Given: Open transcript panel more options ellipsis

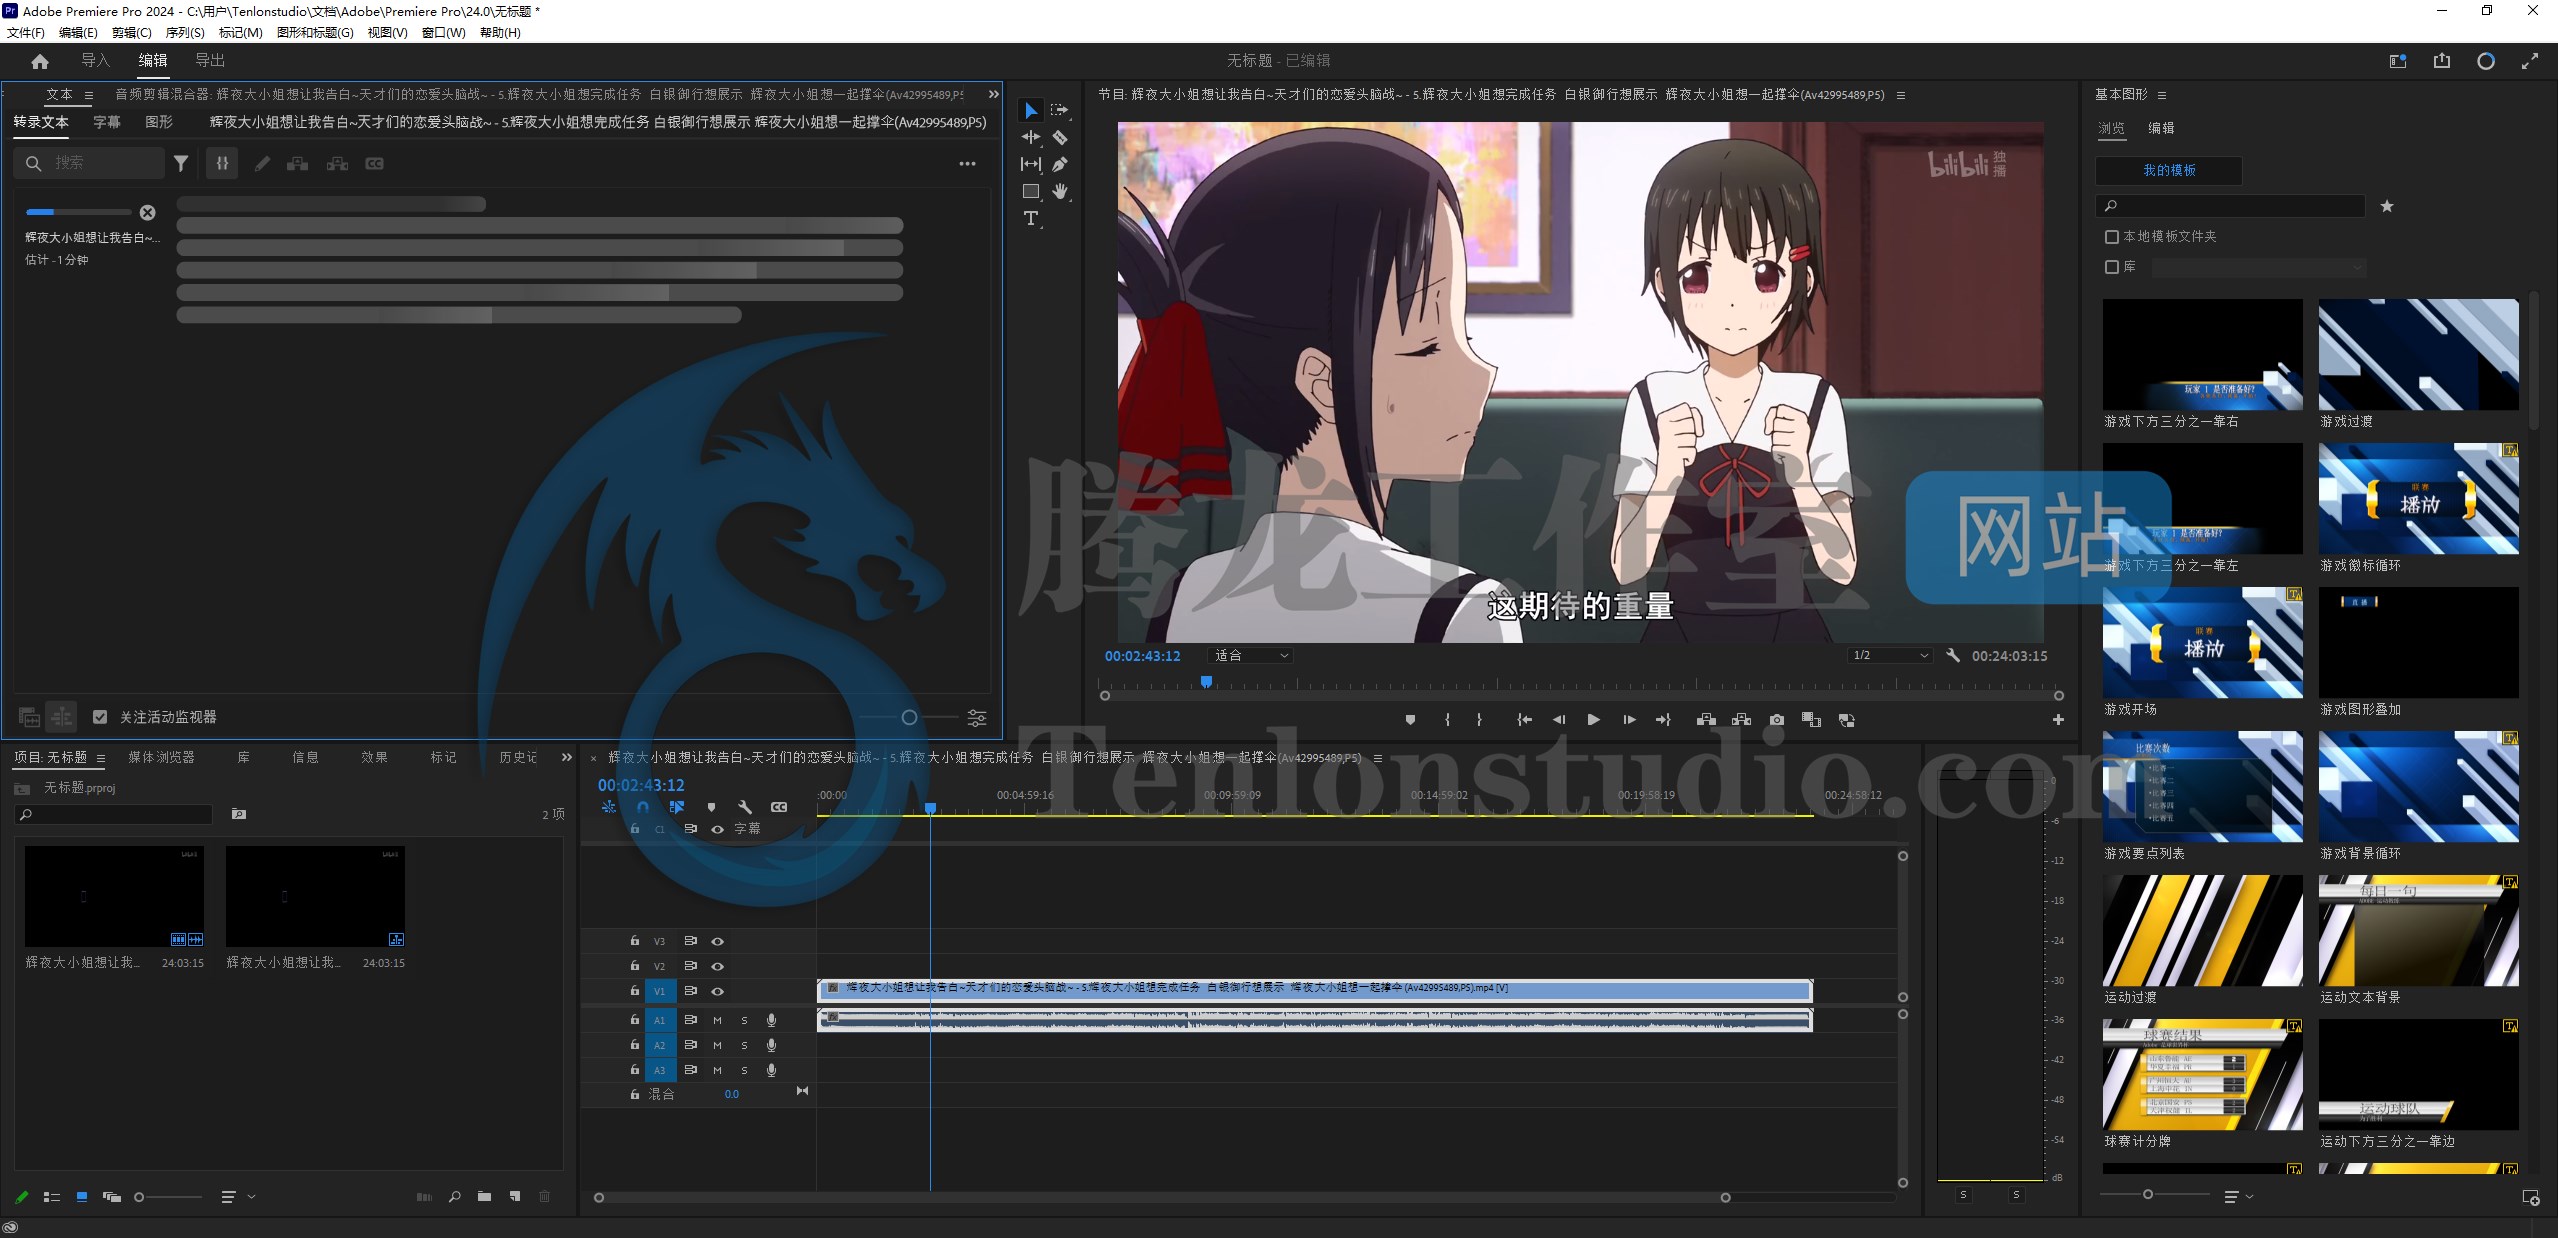Looking at the screenshot, I should coord(967,163).
